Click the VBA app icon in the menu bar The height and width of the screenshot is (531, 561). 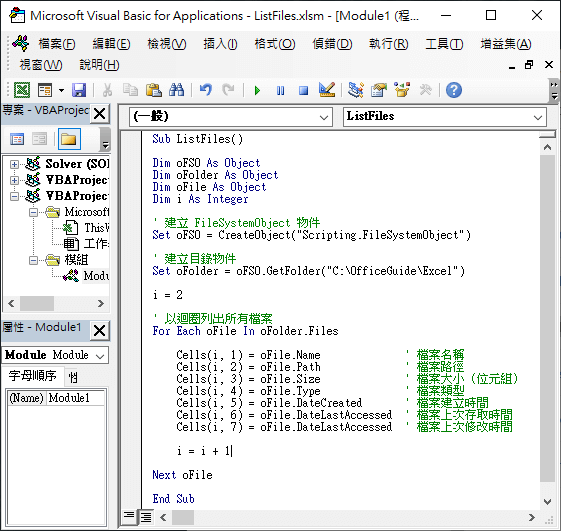tap(20, 43)
